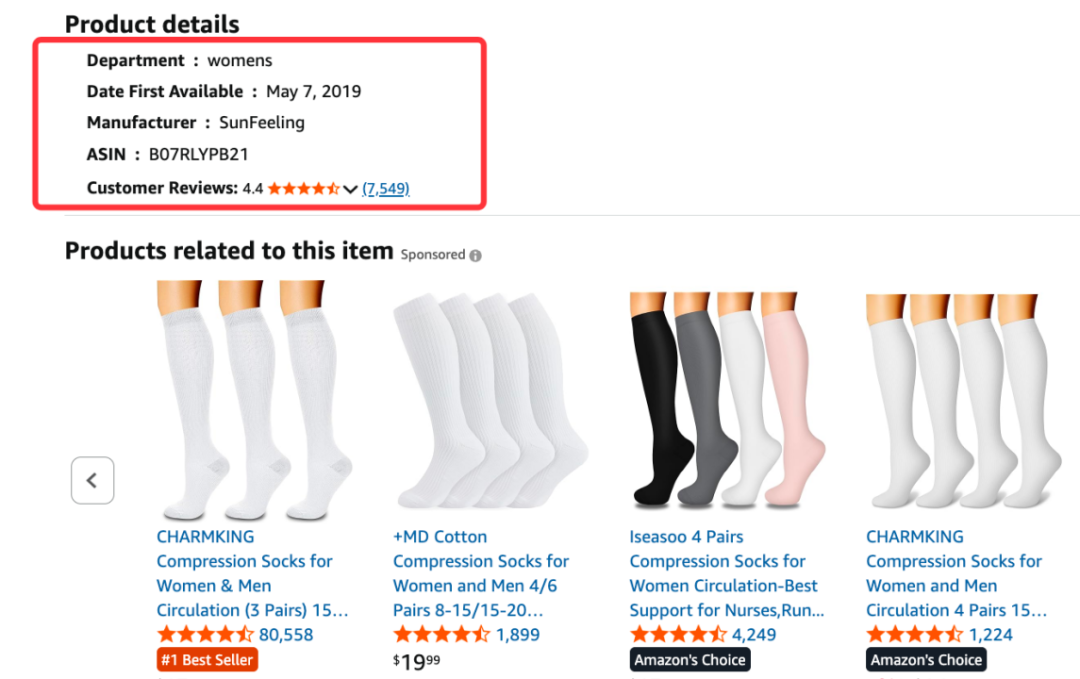Screen dimensions: 1080x679
Task: Open +MD Cotton compression socks image
Action: pyautogui.click(x=490, y=400)
